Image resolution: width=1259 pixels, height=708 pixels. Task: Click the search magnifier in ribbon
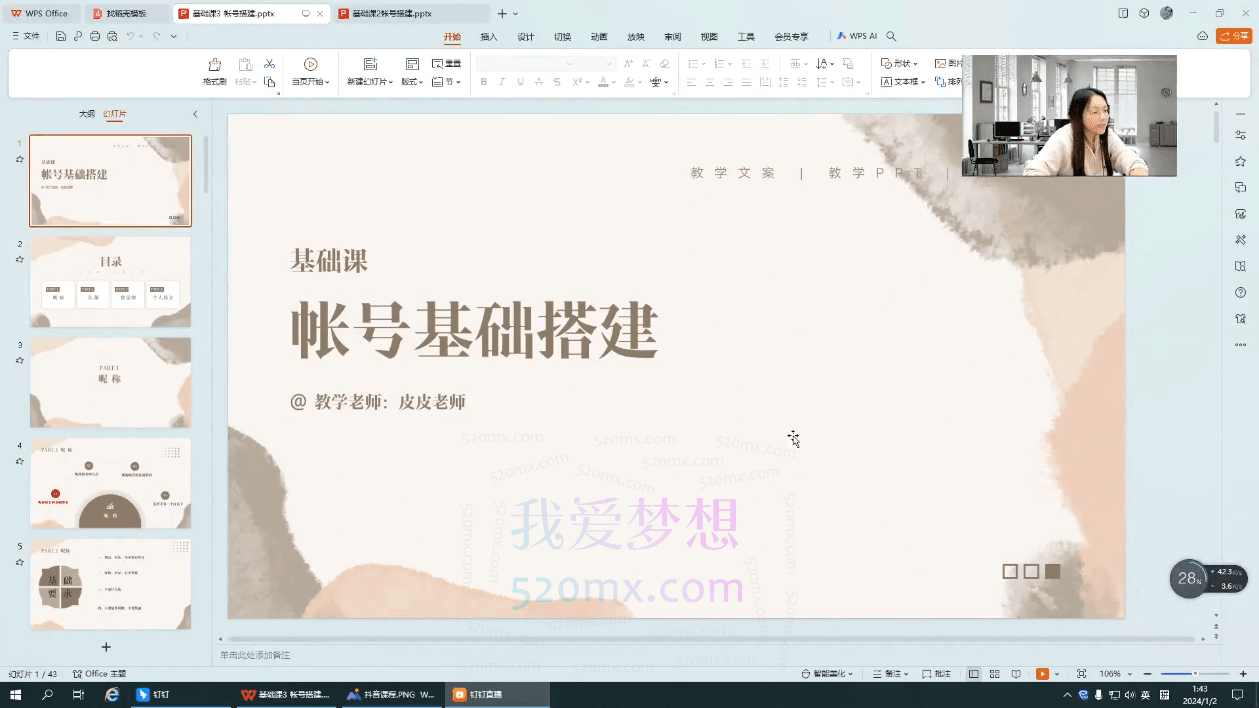[x=891, y=36]
